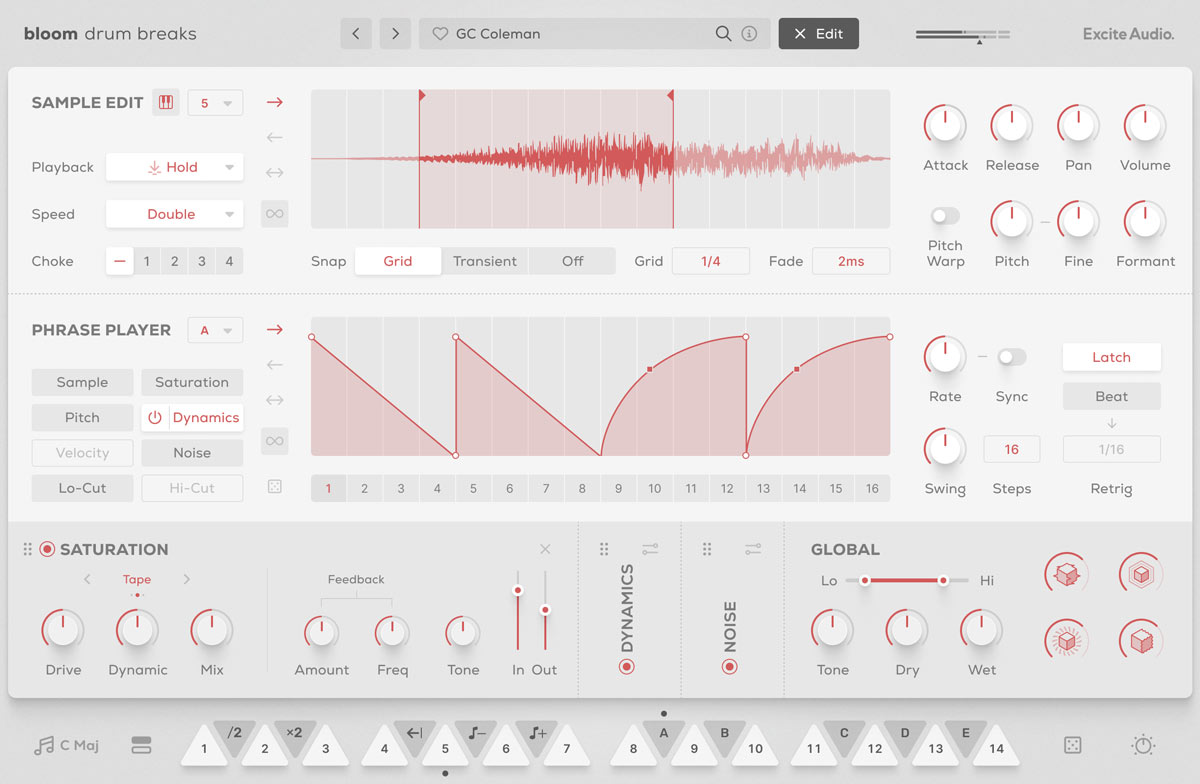Open the clock icon in the bottom right corner
This screenshot has width=1200, height=784.
(x=1141, y=745)
